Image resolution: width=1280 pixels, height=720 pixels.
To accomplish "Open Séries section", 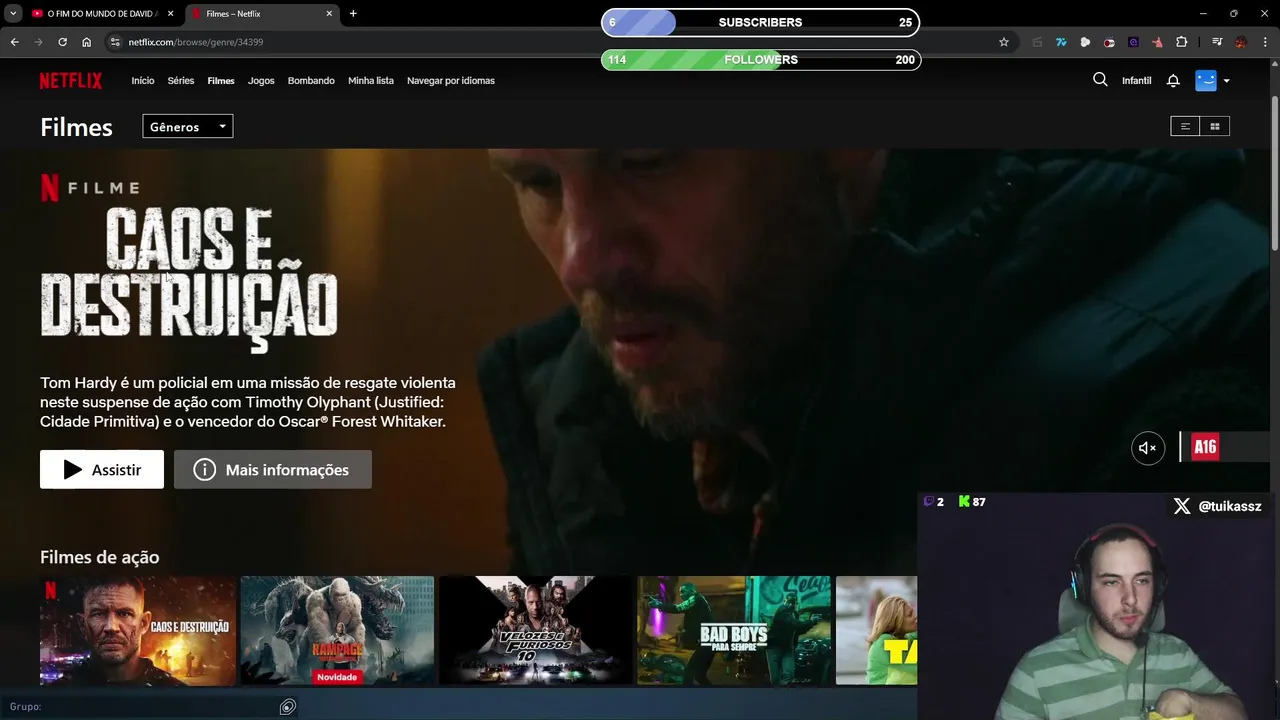I will [181, 81].
